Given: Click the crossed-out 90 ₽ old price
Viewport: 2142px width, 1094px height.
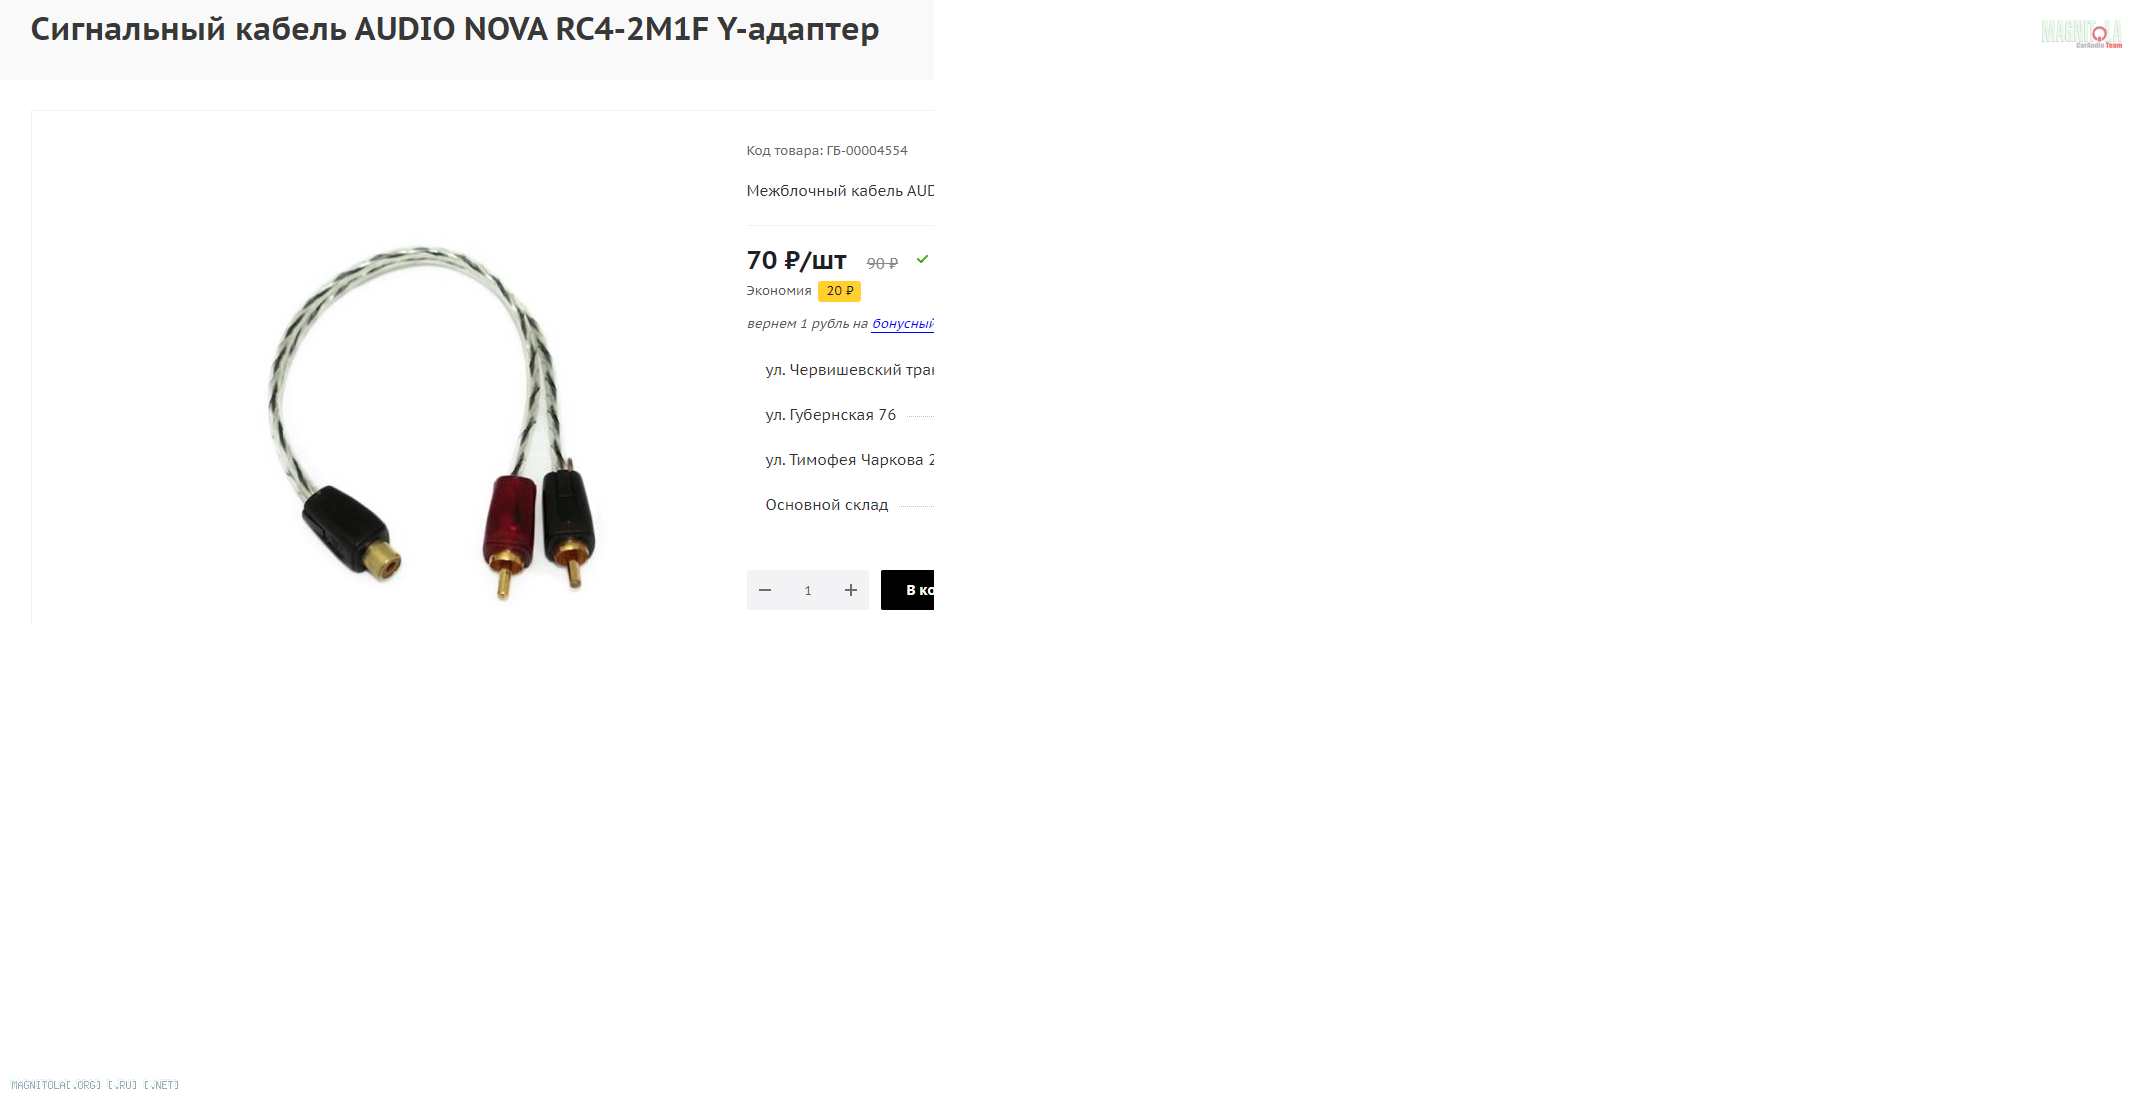Looking at the screenshot, I should [882, 264].
